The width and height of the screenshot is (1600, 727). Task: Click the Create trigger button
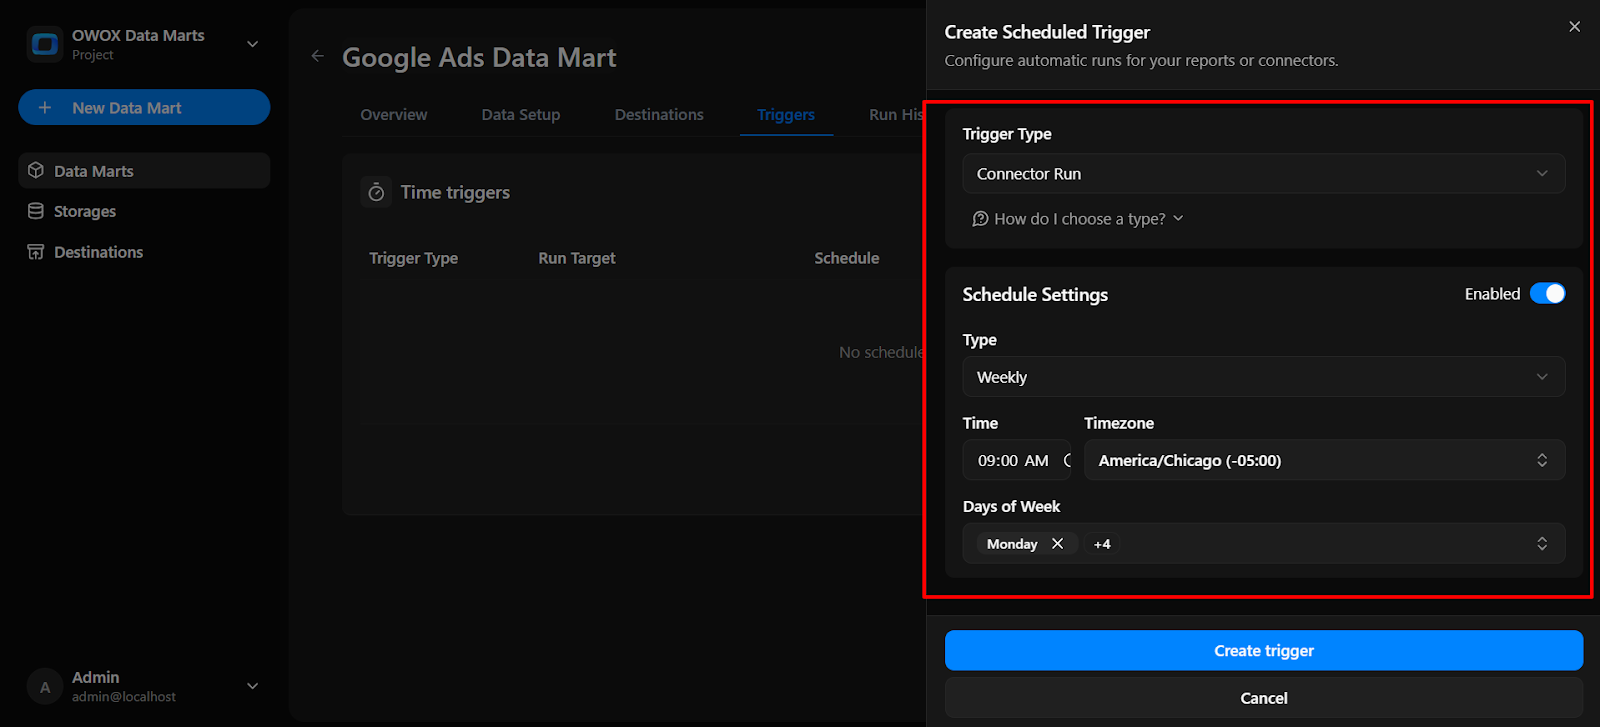click(1264, 651)
